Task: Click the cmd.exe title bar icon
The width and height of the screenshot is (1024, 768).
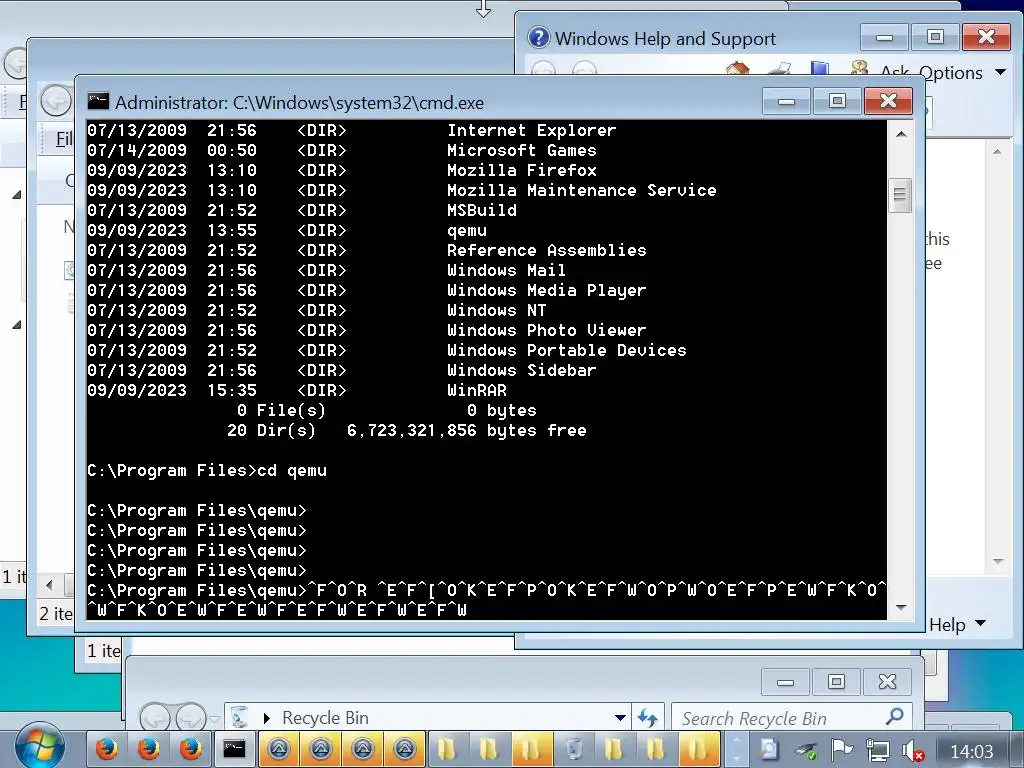Action: coord(98,101)
